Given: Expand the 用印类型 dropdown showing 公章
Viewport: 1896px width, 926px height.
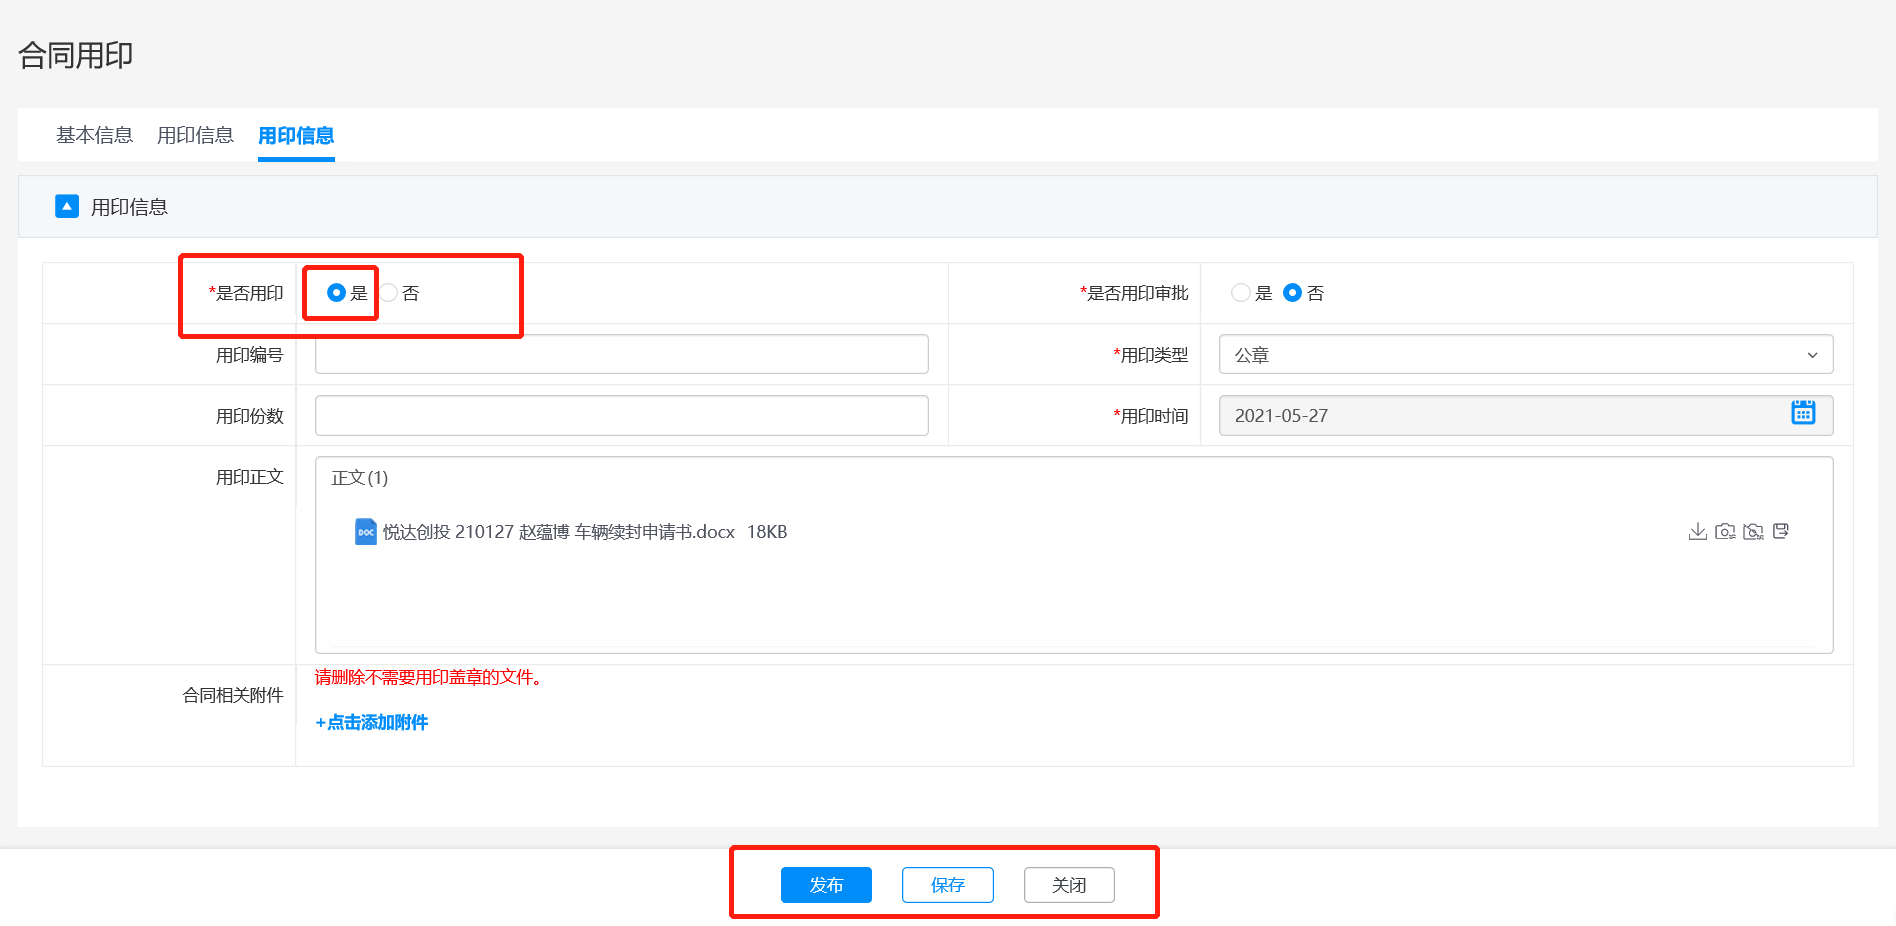Looking at the screenshot, I should (x=1524, y=355).
